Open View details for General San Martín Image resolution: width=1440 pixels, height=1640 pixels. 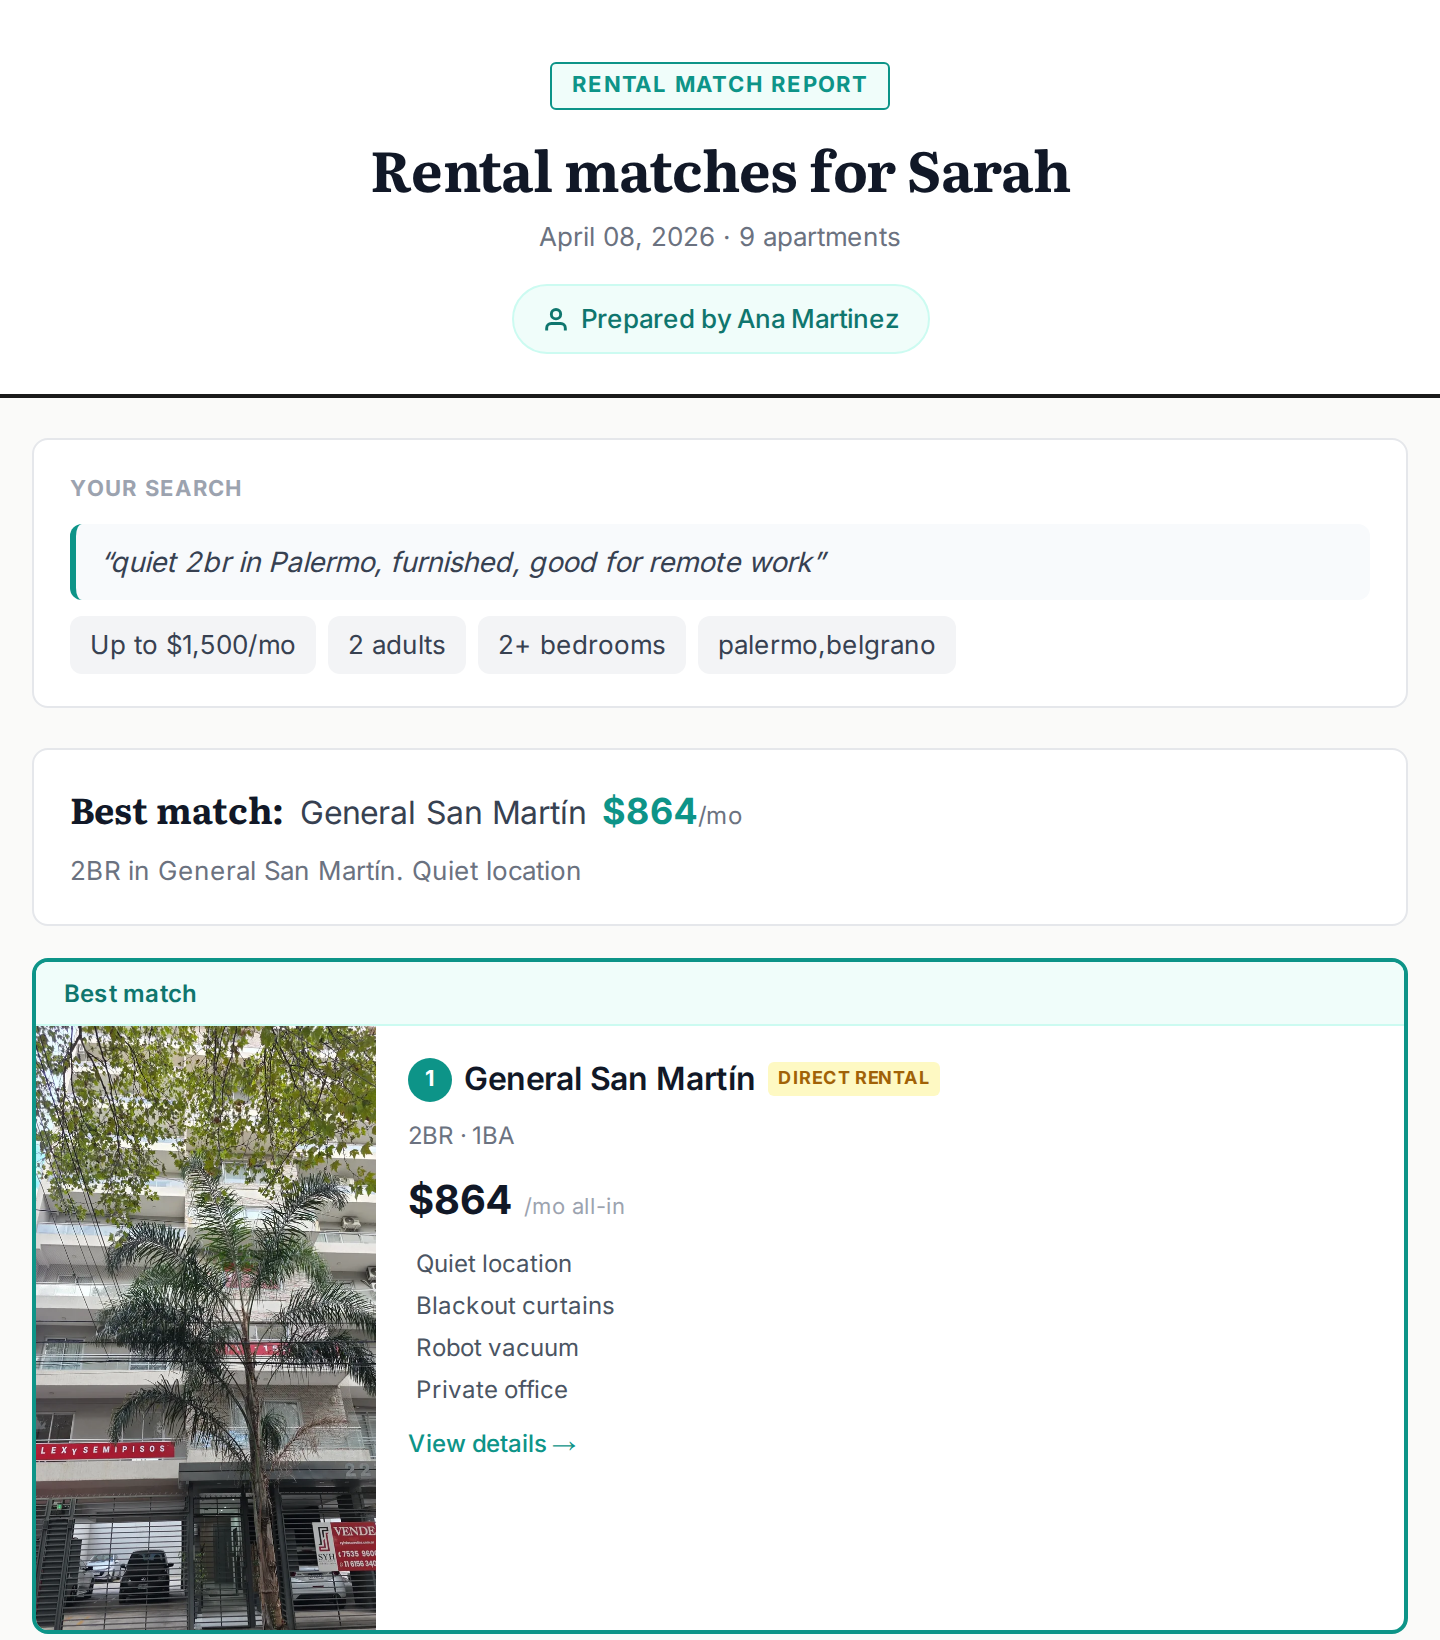(492, 1443)
